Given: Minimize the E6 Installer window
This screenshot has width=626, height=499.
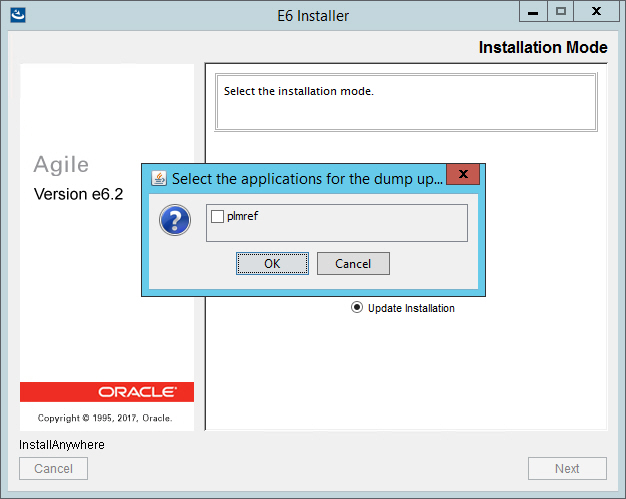Looking at the screenshot, I should 533,12.
